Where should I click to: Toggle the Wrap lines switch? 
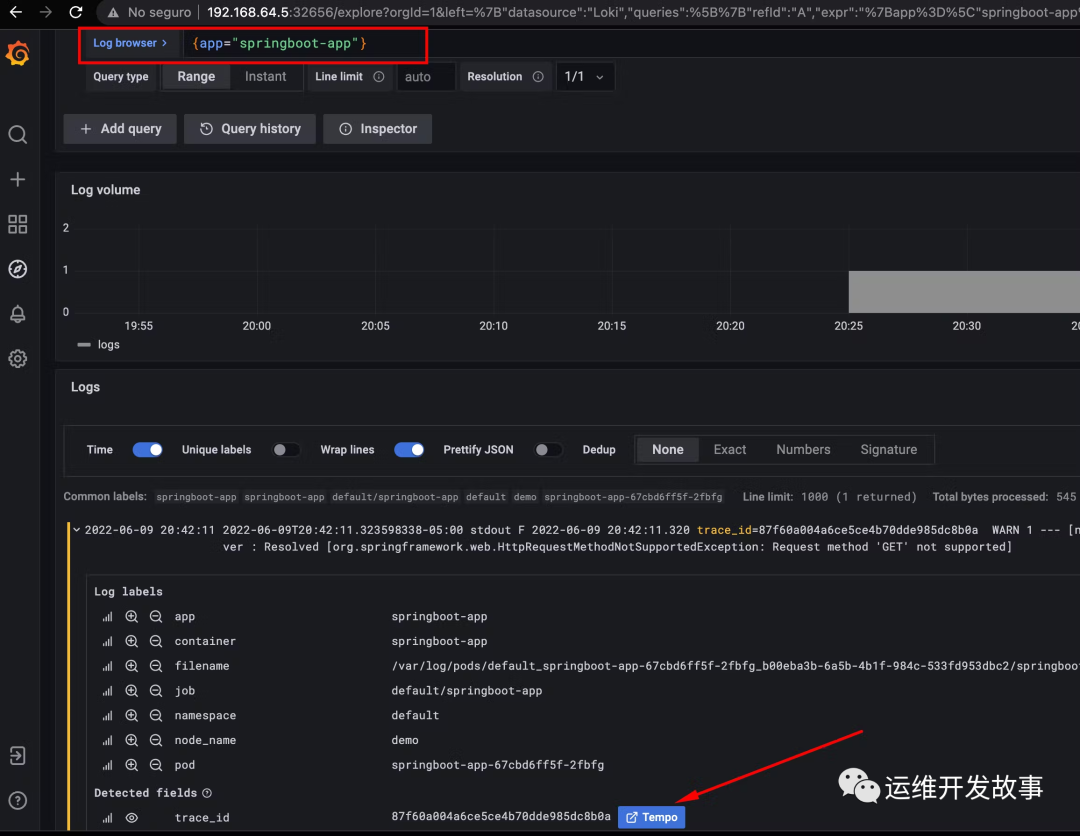[409, 450]
